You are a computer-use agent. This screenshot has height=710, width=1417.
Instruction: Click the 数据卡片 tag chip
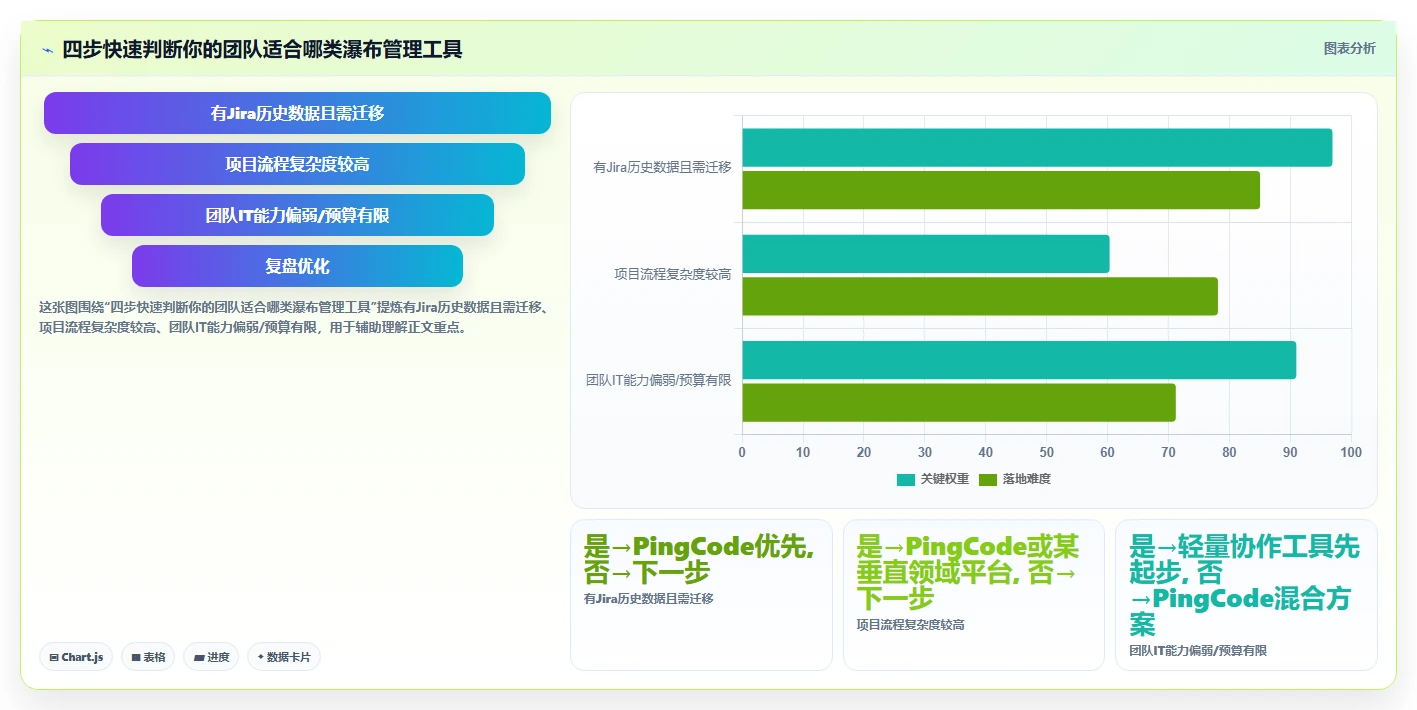[x=284, y=657]
